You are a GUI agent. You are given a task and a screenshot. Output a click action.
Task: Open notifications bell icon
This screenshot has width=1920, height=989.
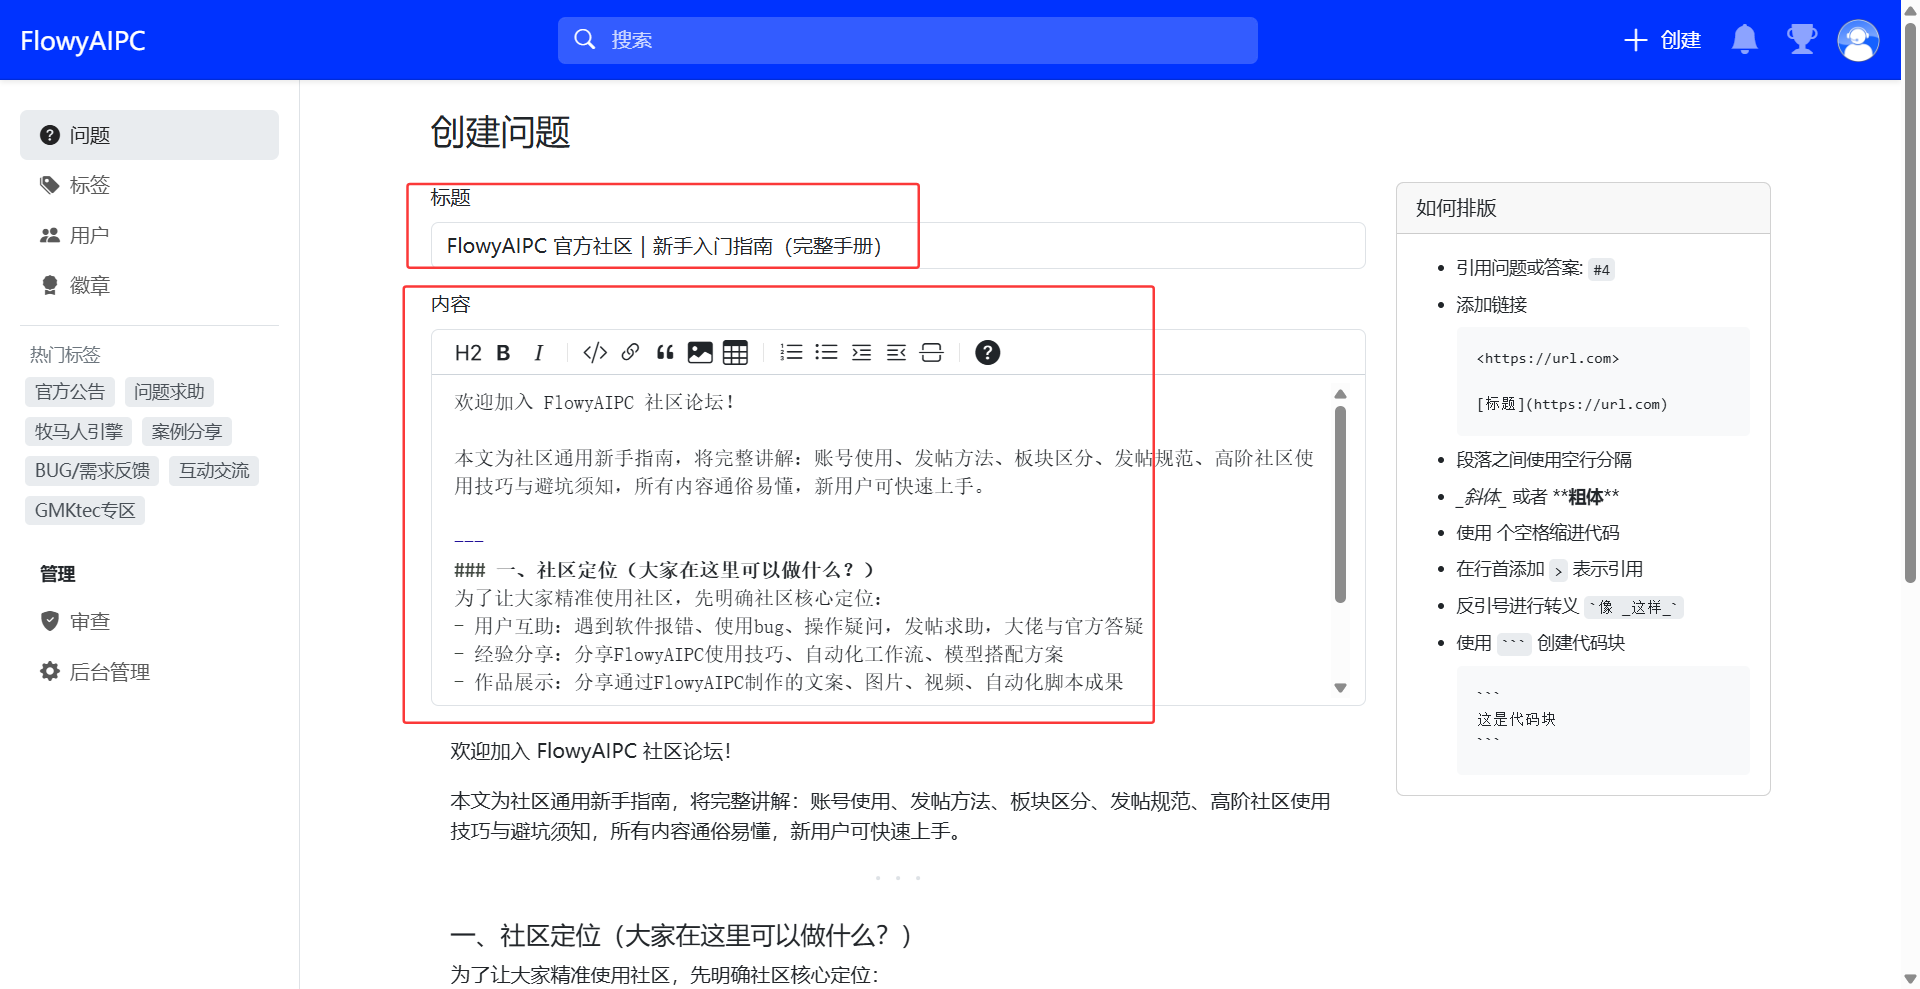coord(1745,40)
